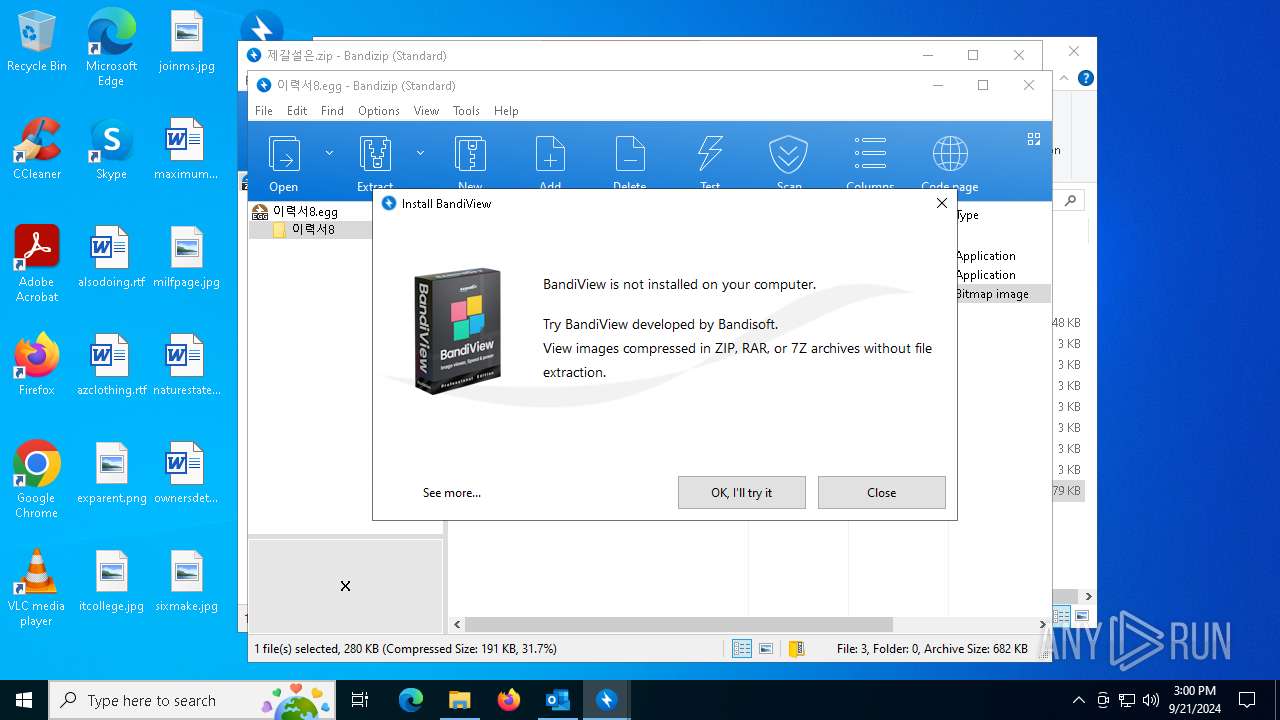1280x720 pixels.
Task: Select azclothing.rtf desktop file
Action: point(111,366)
